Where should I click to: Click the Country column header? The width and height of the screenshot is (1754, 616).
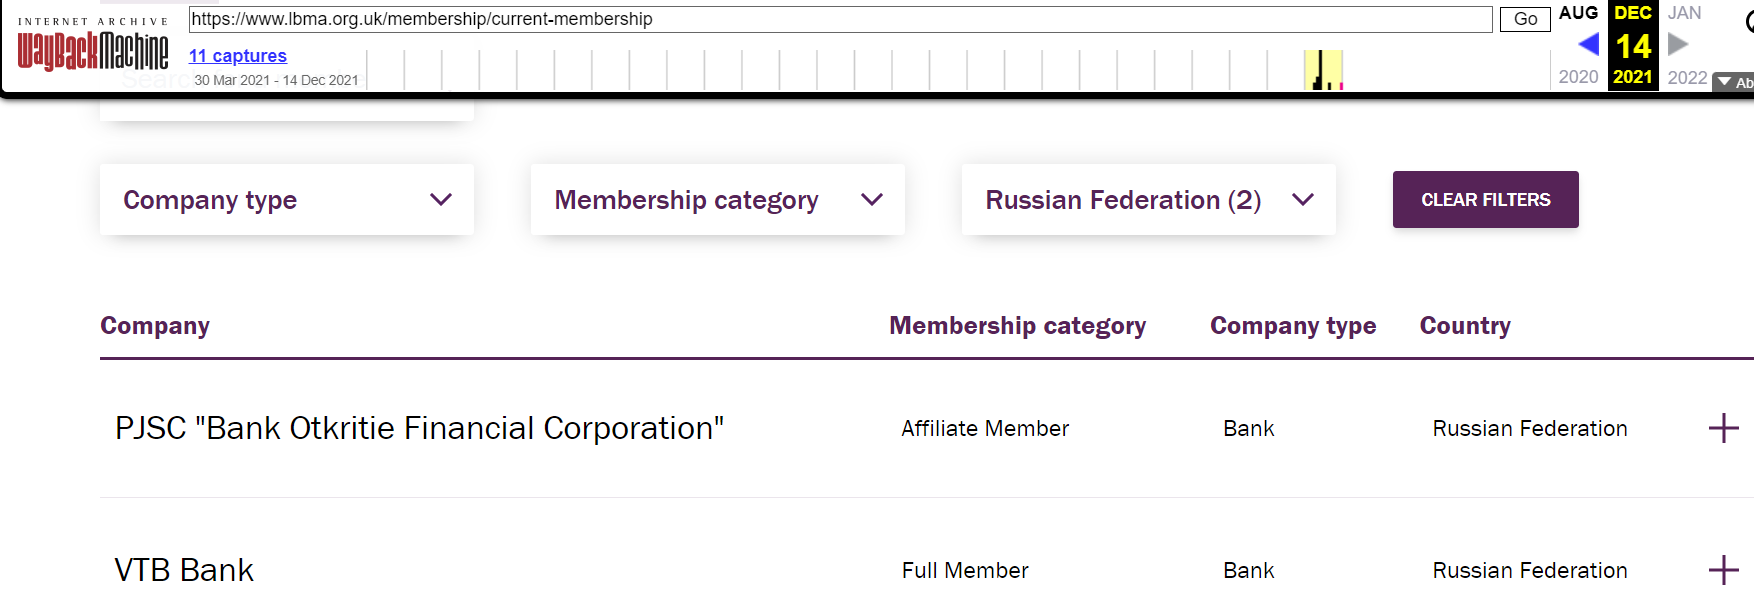click(x=1465, y=326)
